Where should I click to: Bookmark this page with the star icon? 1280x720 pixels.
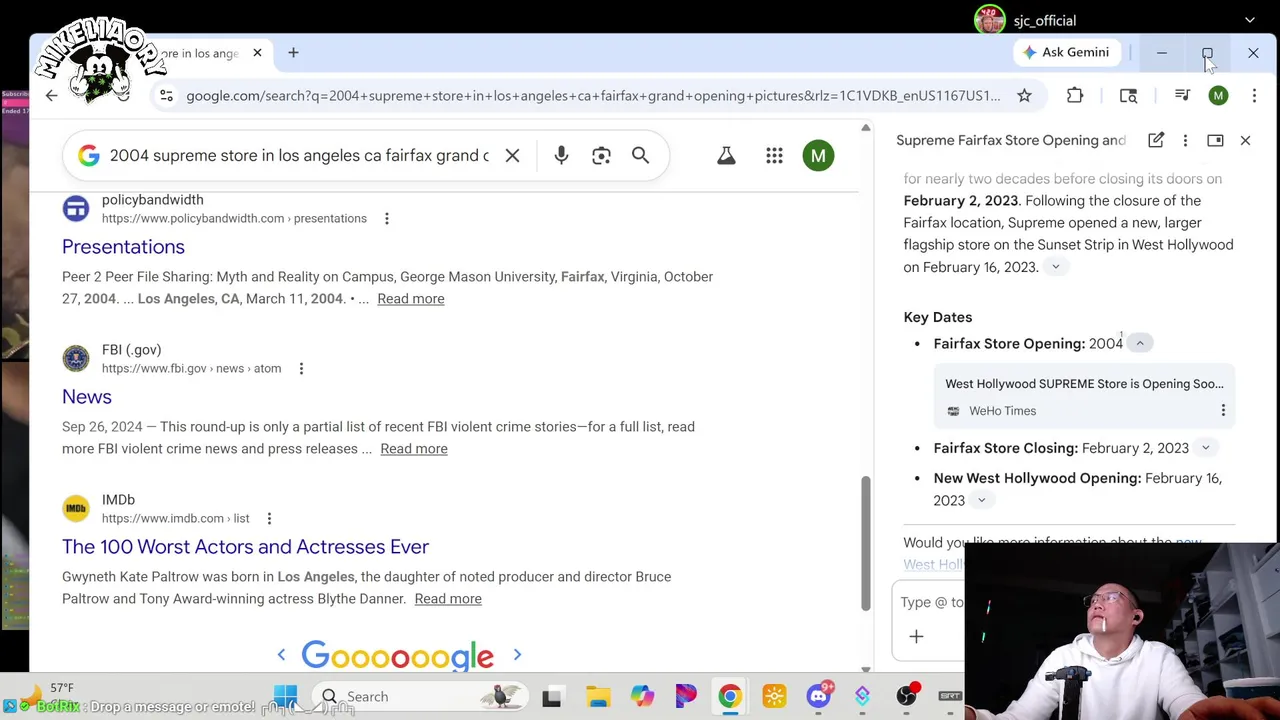pos(1024,96)
